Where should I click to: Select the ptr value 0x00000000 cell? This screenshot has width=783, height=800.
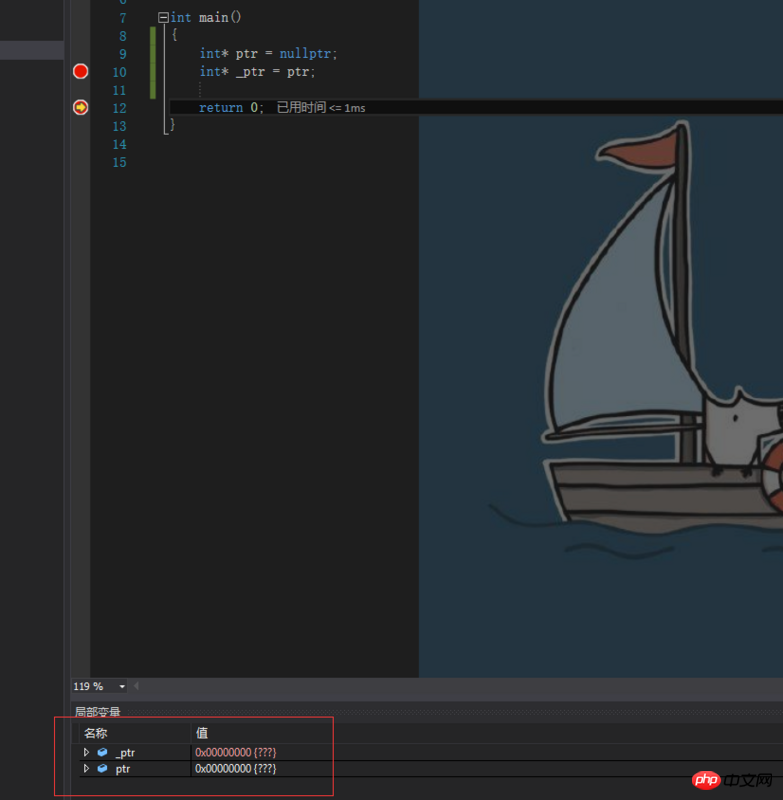(x=235, y=768)
